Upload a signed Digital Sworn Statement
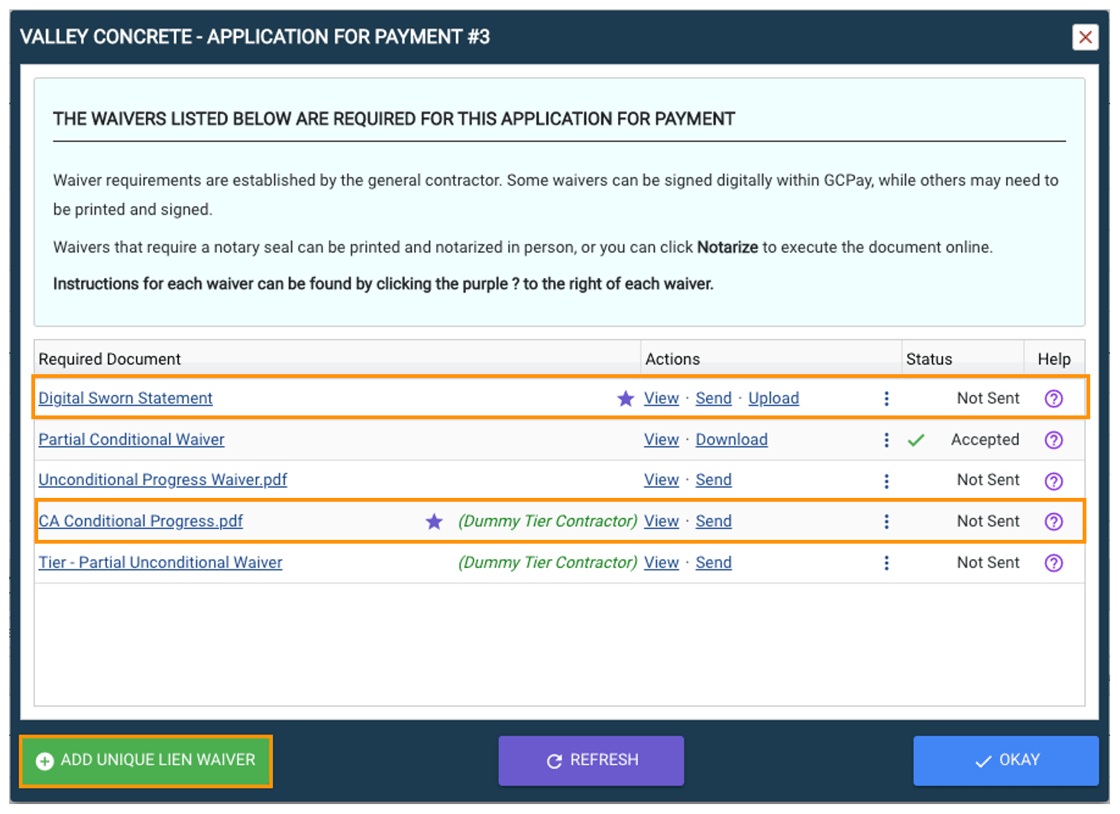This screenshot has width=1120, height=814. pyautogui.click(x=773, y=398)
